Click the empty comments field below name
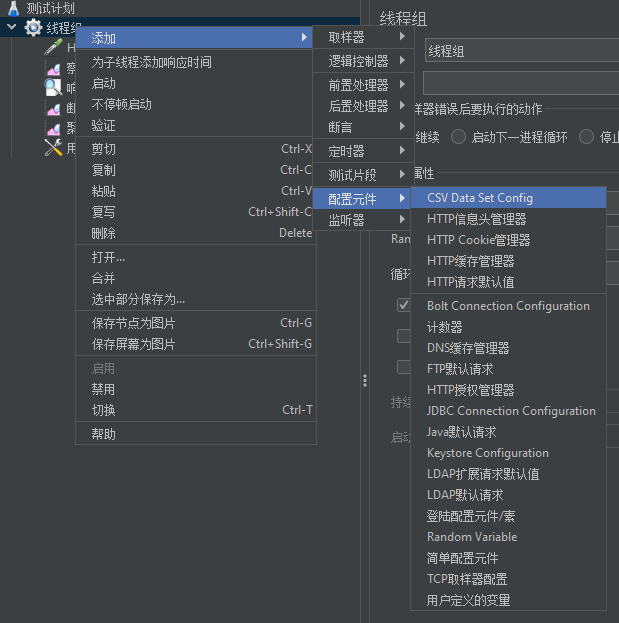Screen dimensions: 619x623 [521, 83]
